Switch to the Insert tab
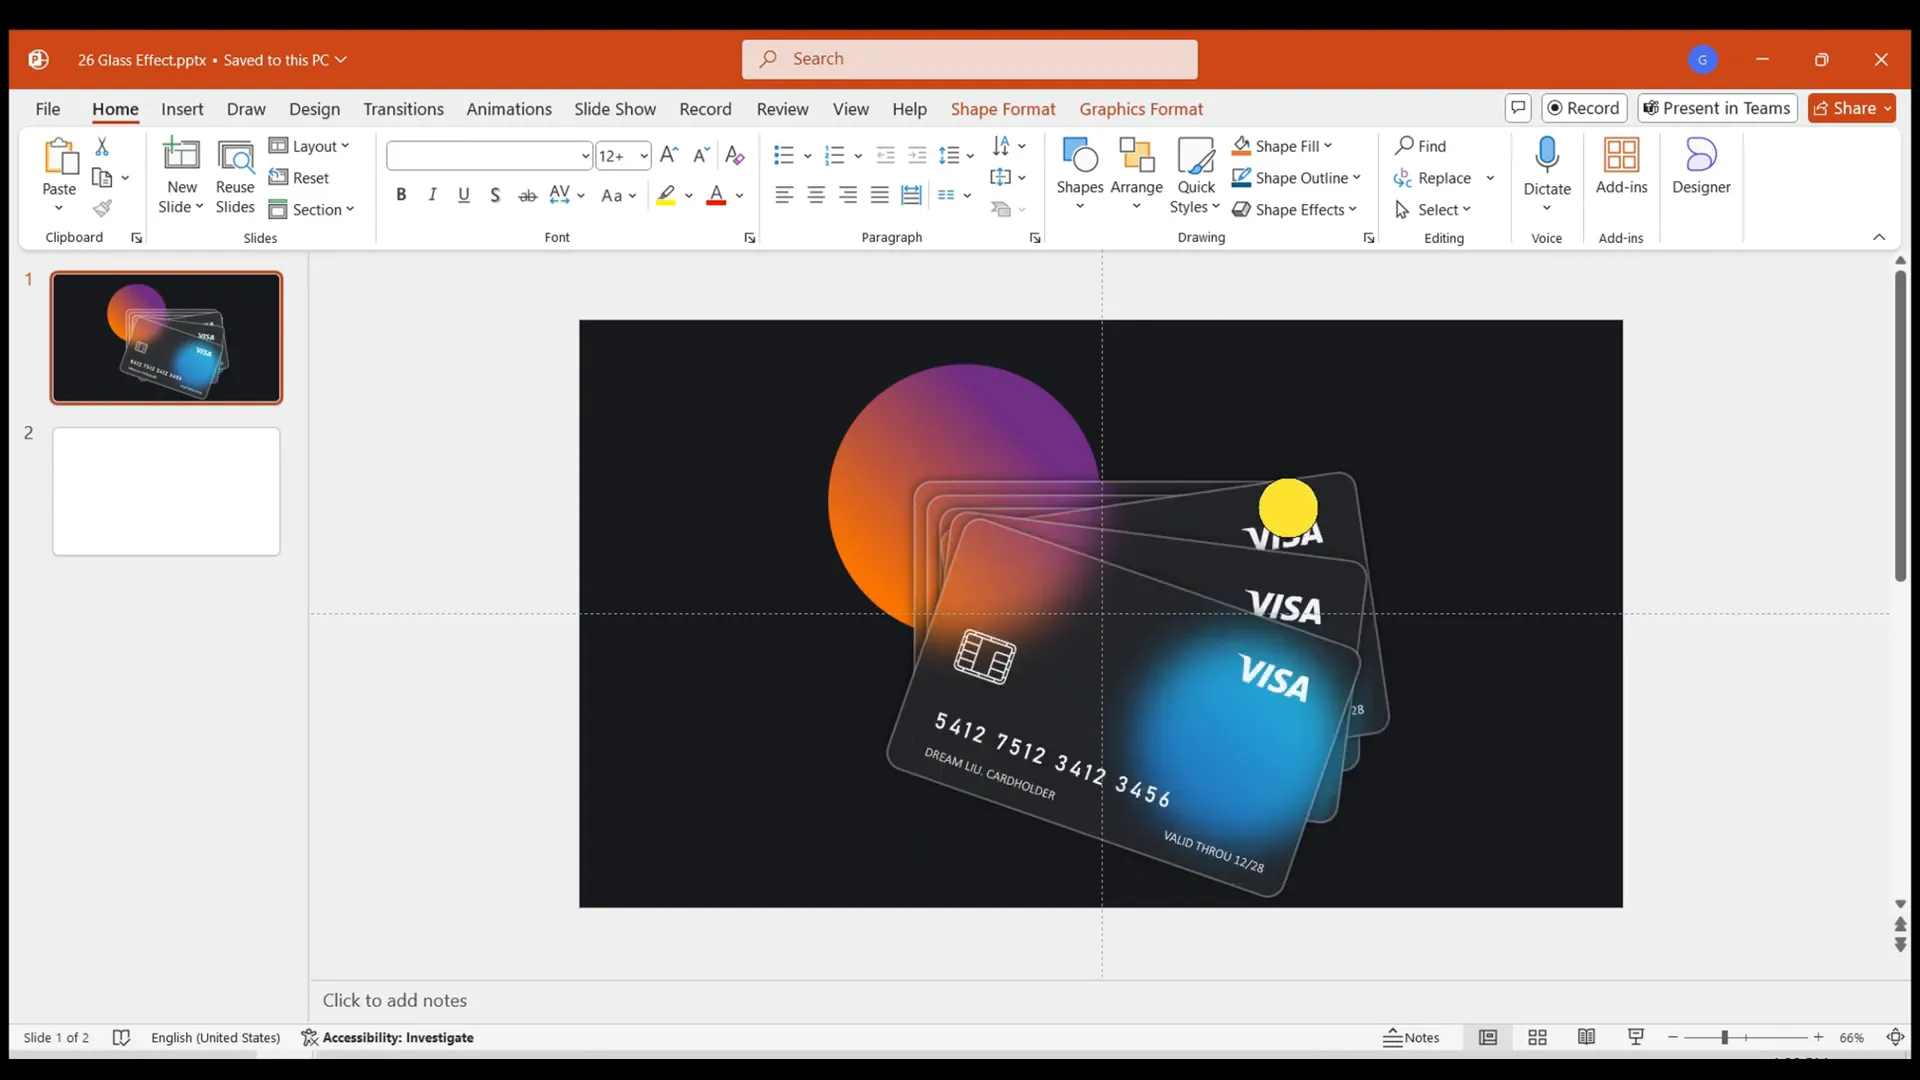The width and height of the screenshot is (1920, 1080). pyautogui.click(x=182, y=109)
